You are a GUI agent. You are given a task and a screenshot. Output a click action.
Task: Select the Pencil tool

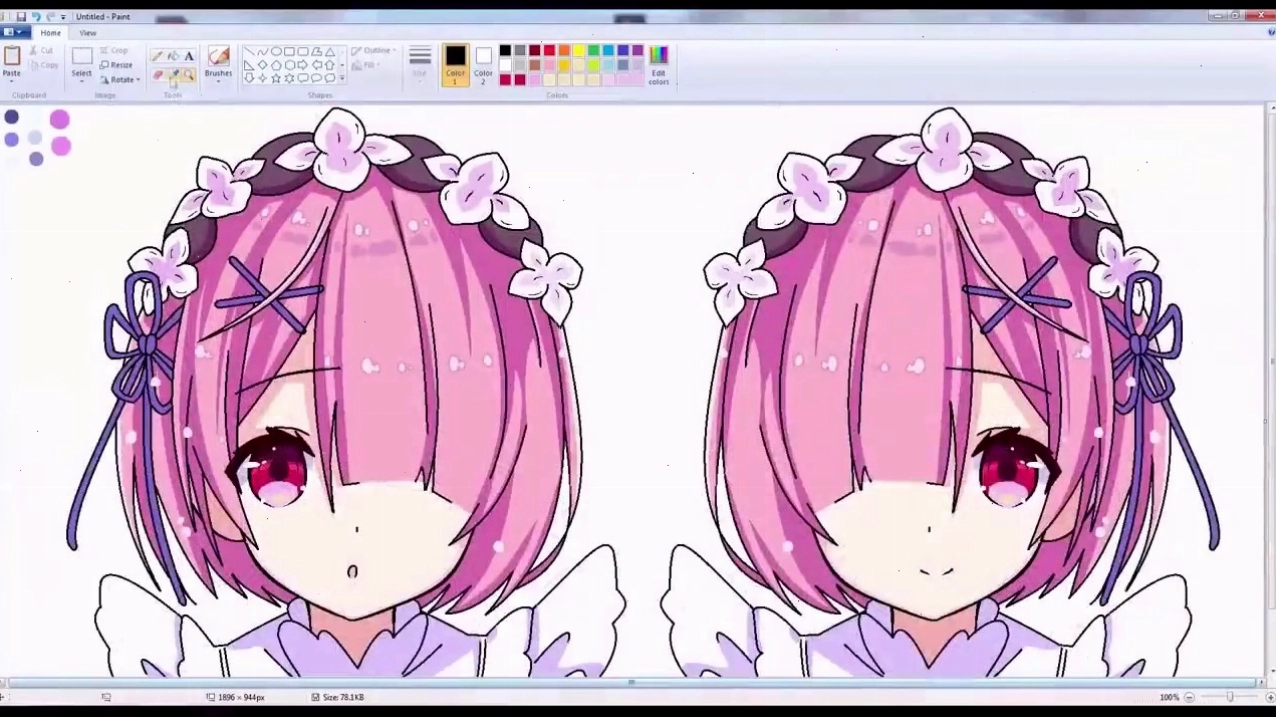tap(157, 56)
